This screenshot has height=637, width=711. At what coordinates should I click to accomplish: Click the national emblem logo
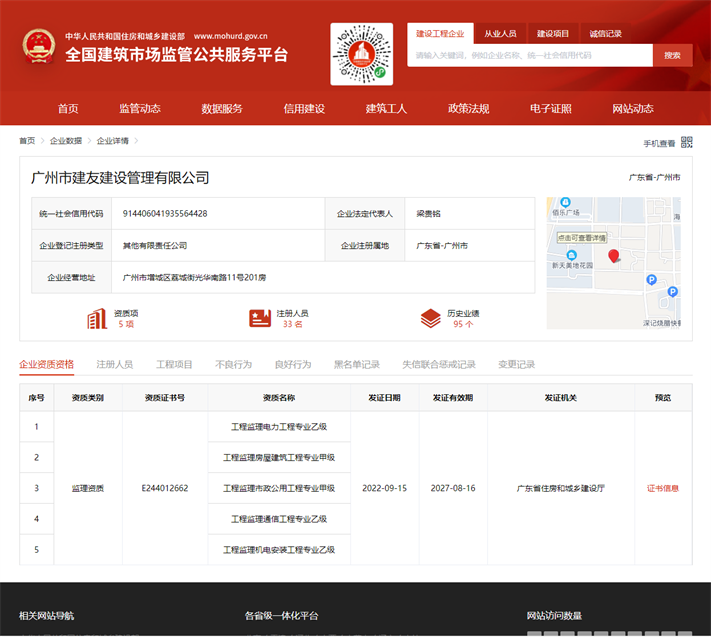click(40, 47)
